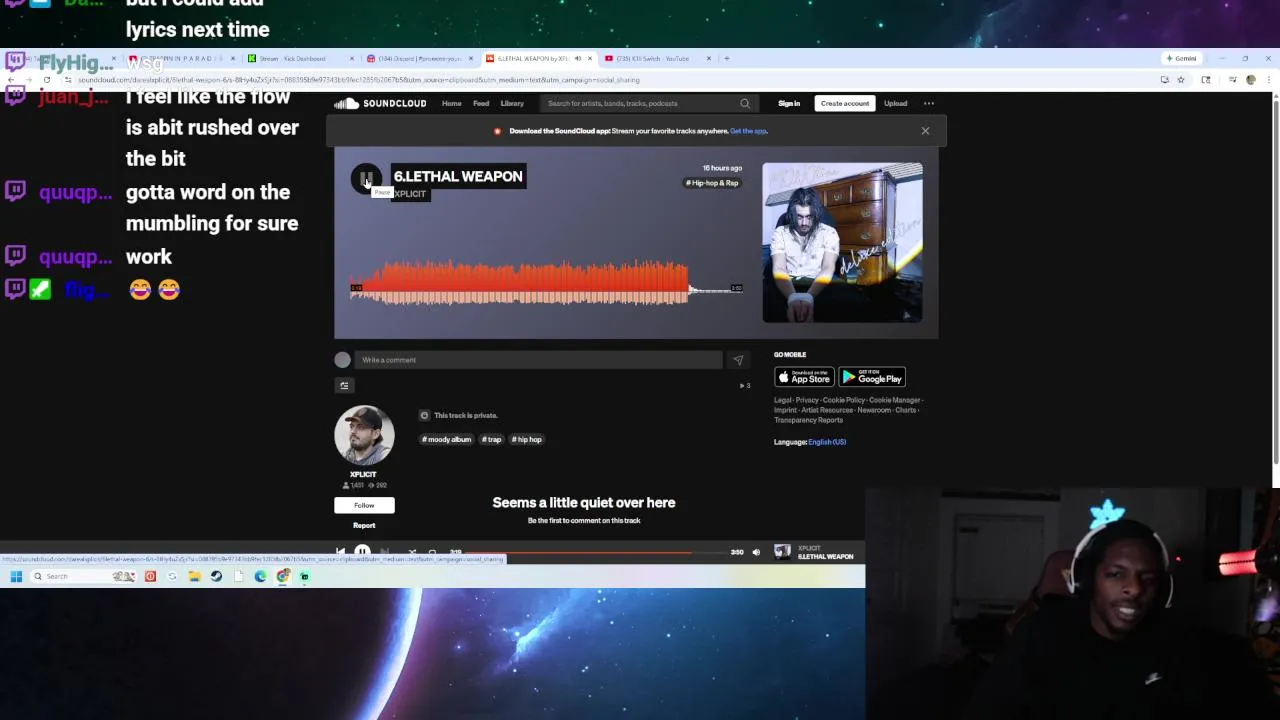
Task: Click pause in the bottom player bar
Action: pyautogui.click(x=362, y=552)
